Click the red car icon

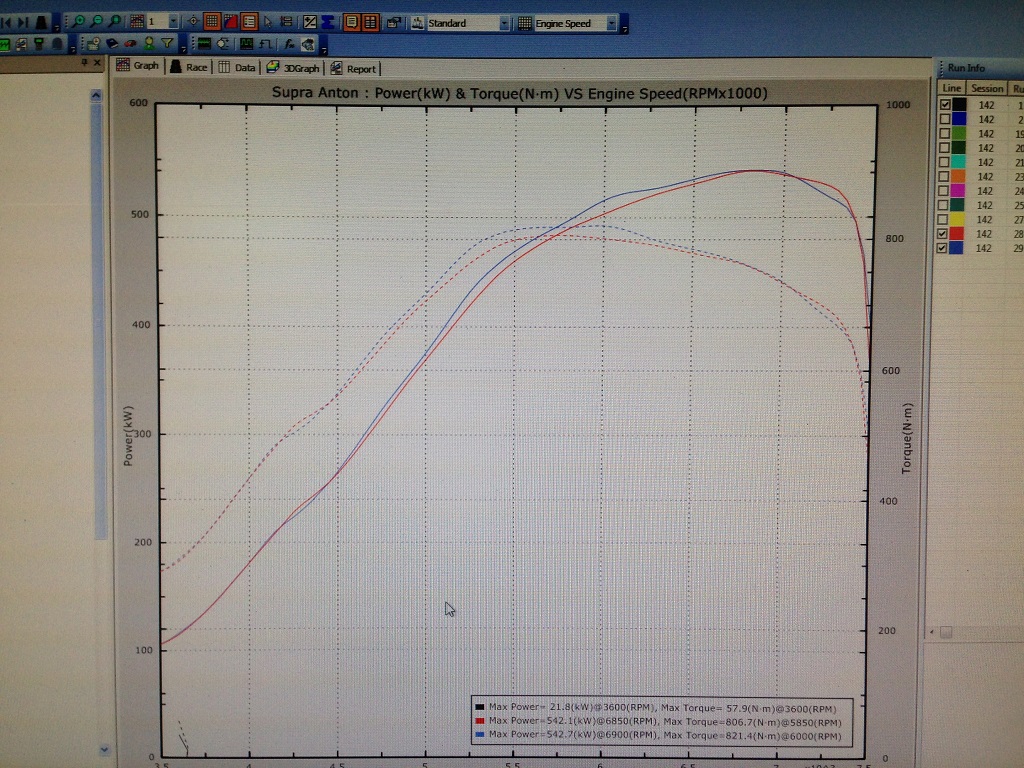point(130,44)
